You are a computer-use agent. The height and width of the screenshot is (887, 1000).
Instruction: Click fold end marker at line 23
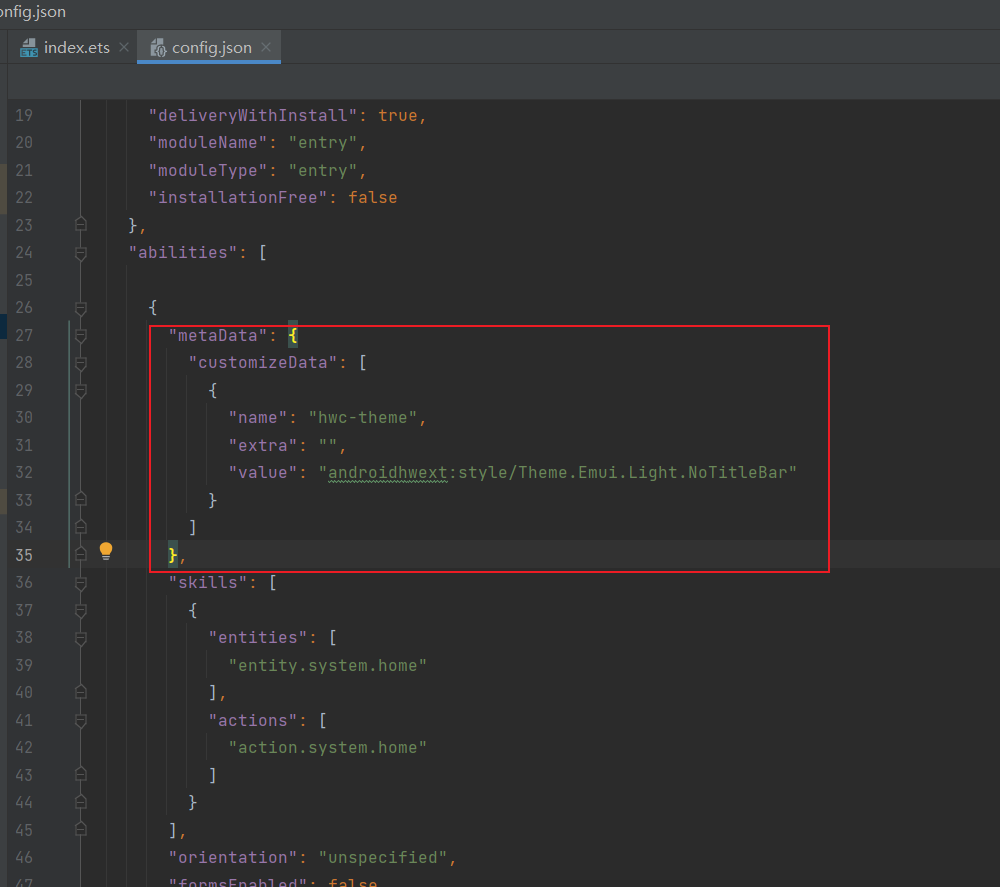pyautogui.click(x=81, y=225)
